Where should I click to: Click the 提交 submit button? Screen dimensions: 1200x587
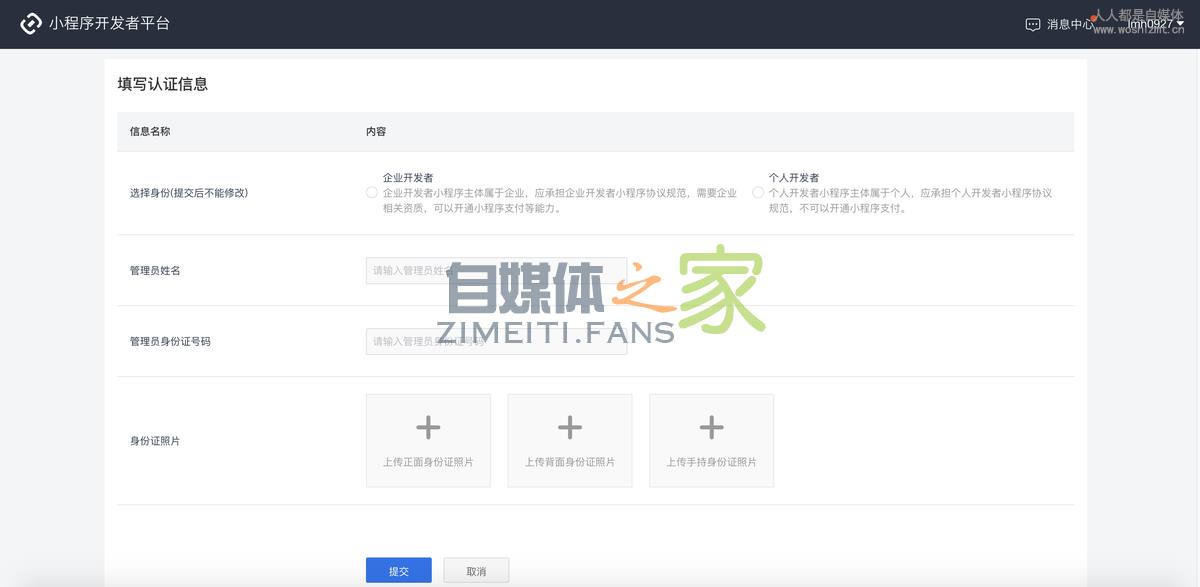tap(398, 569)
